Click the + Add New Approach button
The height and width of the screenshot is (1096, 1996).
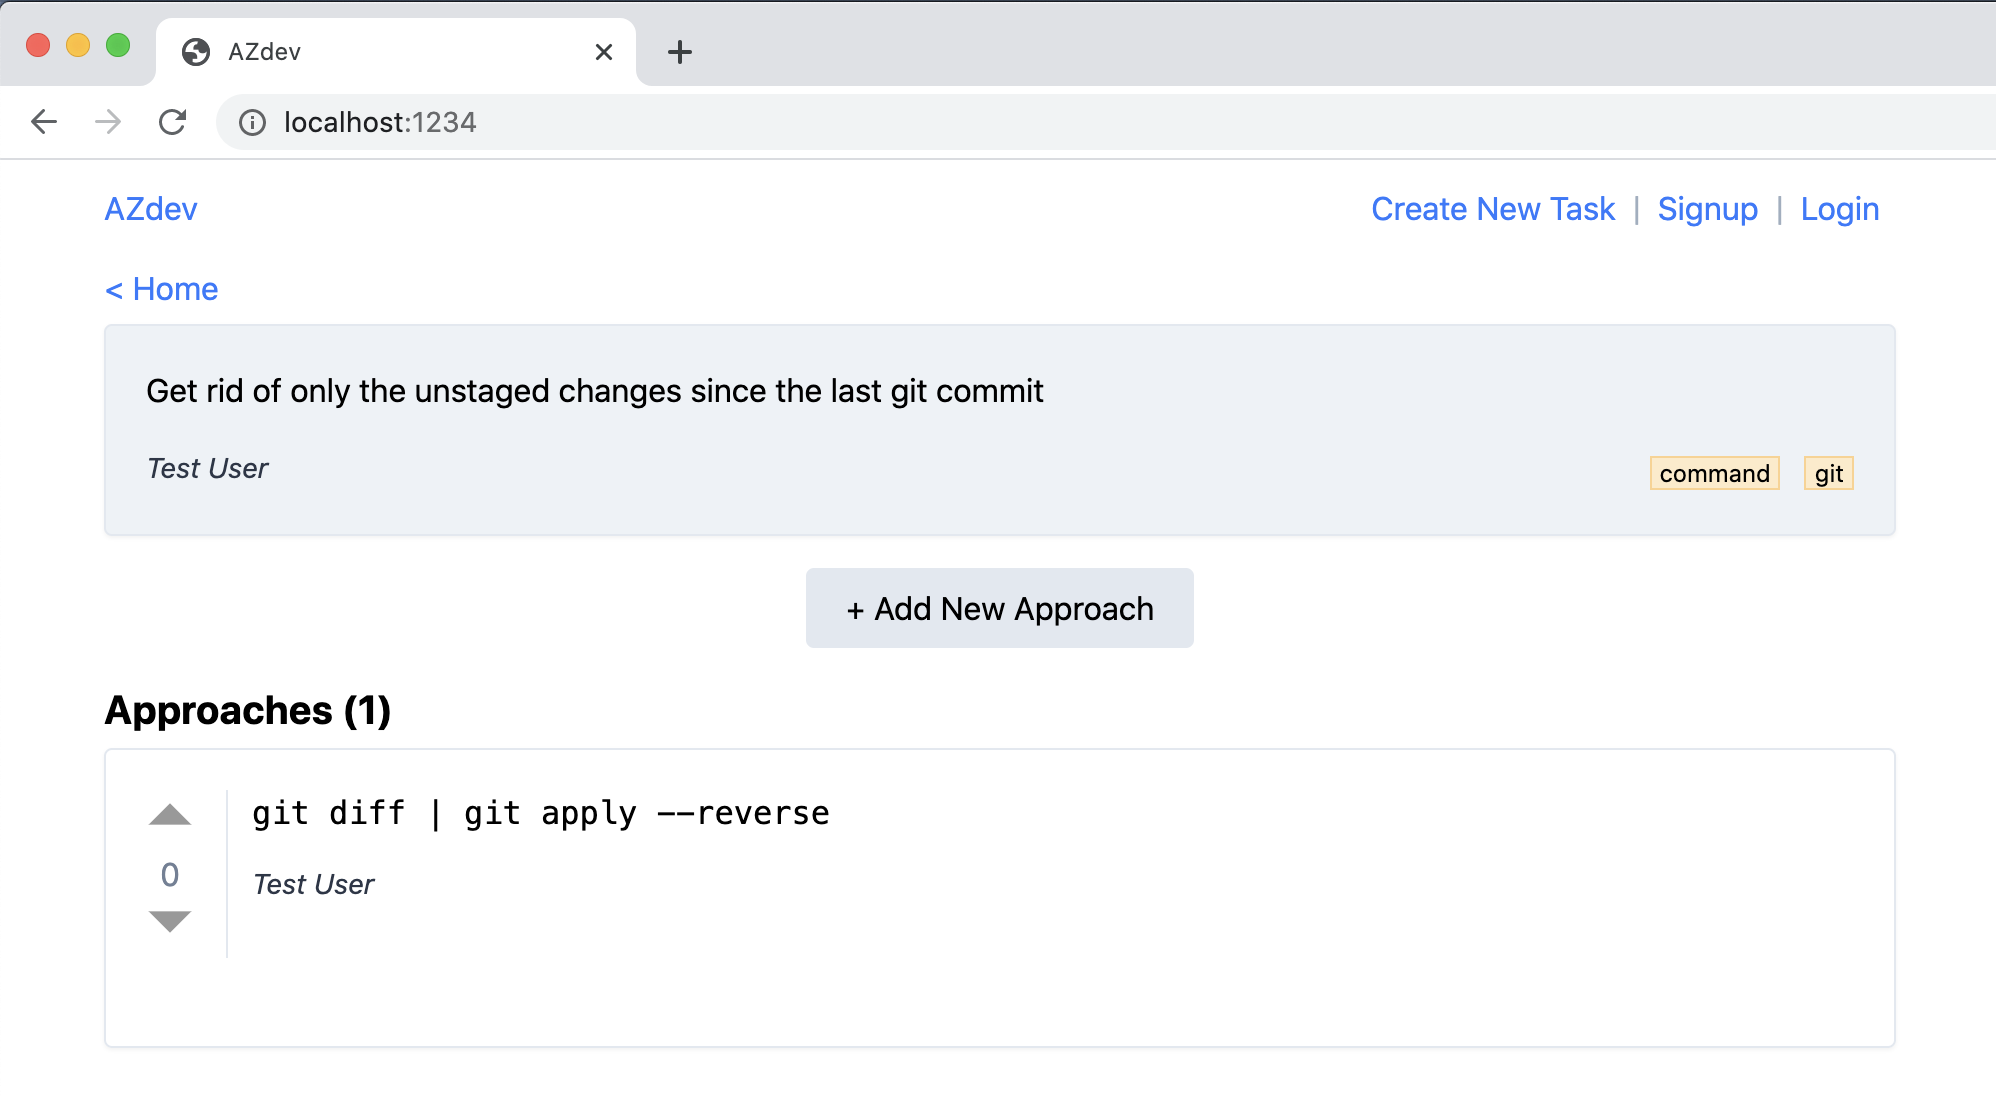tap(1000, 608)
